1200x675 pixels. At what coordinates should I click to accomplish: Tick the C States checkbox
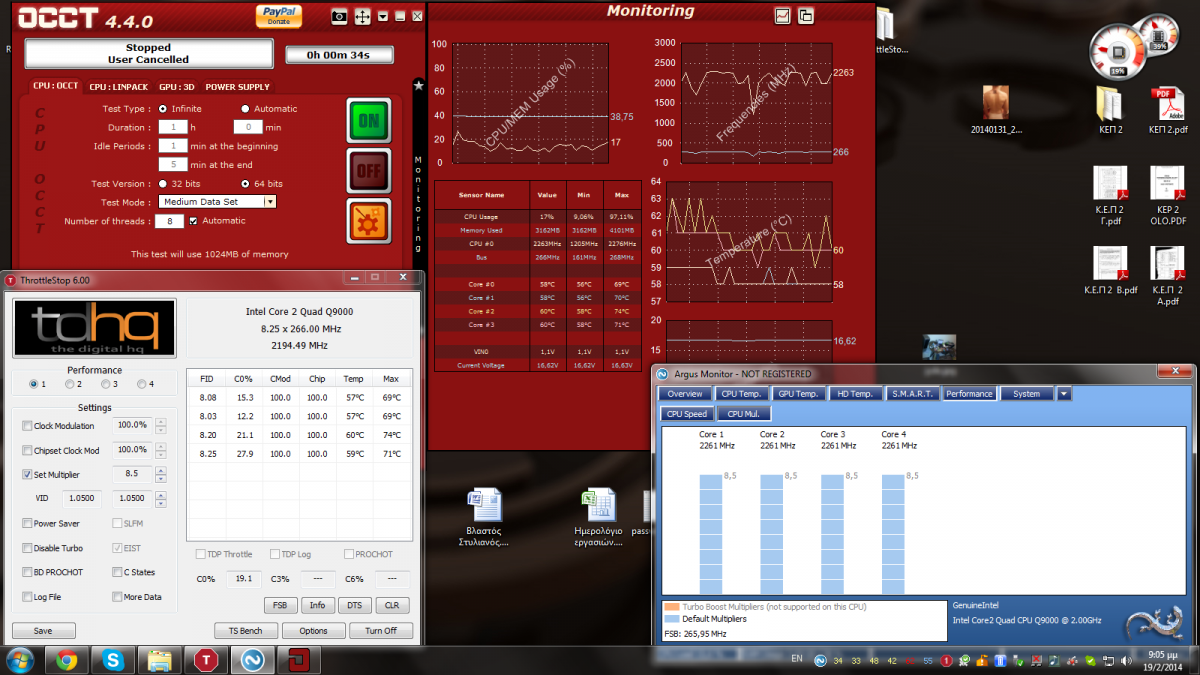click(x=118, y=572)
